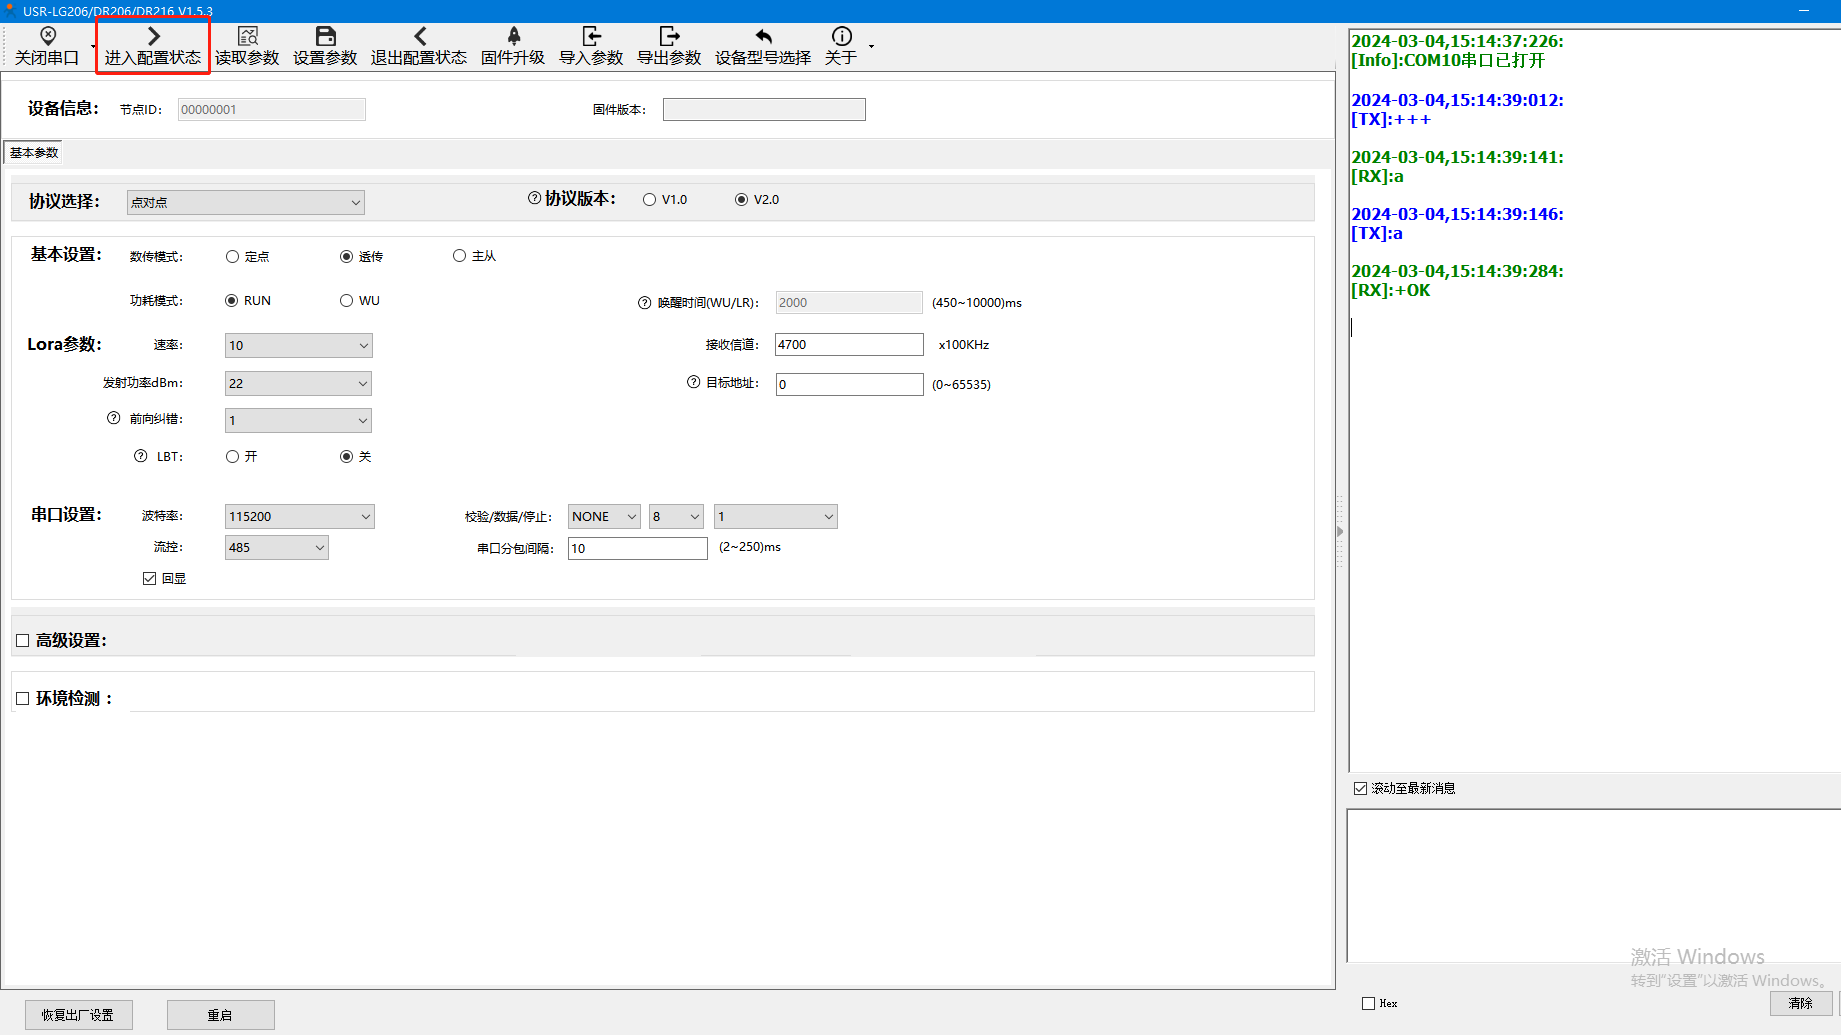
Task: Open the 前向纠错 dropdown
Action: pyautogui.click(x=299, y=421)
